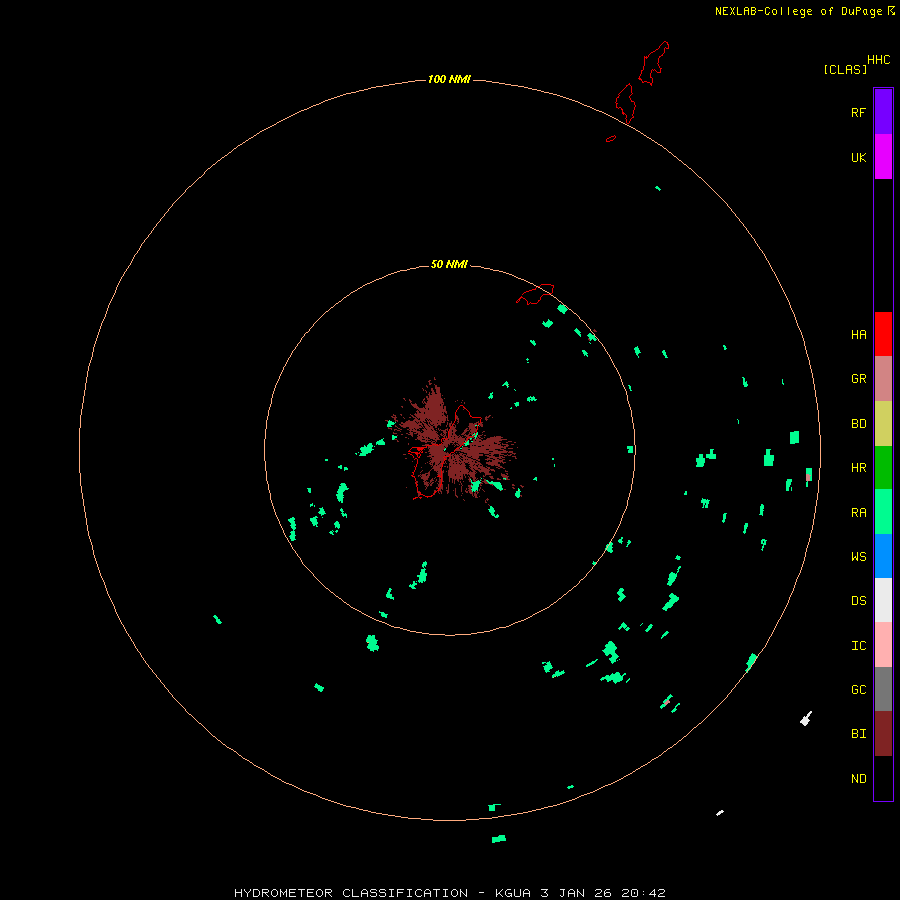The width and height of the screenshot is (900, 900).
Task: Click the HHC product label
Action: (x=878, y=60)
